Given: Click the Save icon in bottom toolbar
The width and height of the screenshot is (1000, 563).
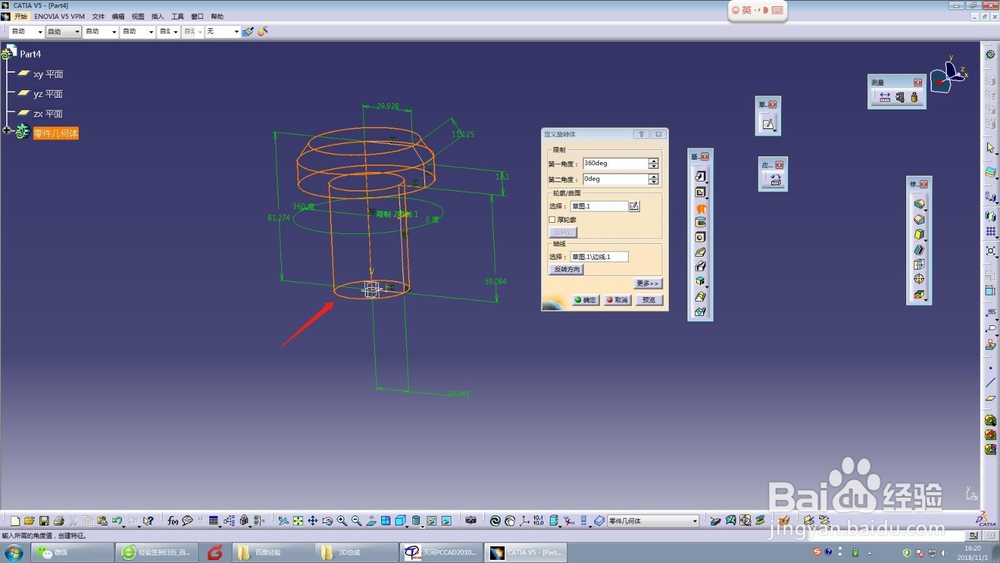Looking at the screenshot, I should coord(43,521).
